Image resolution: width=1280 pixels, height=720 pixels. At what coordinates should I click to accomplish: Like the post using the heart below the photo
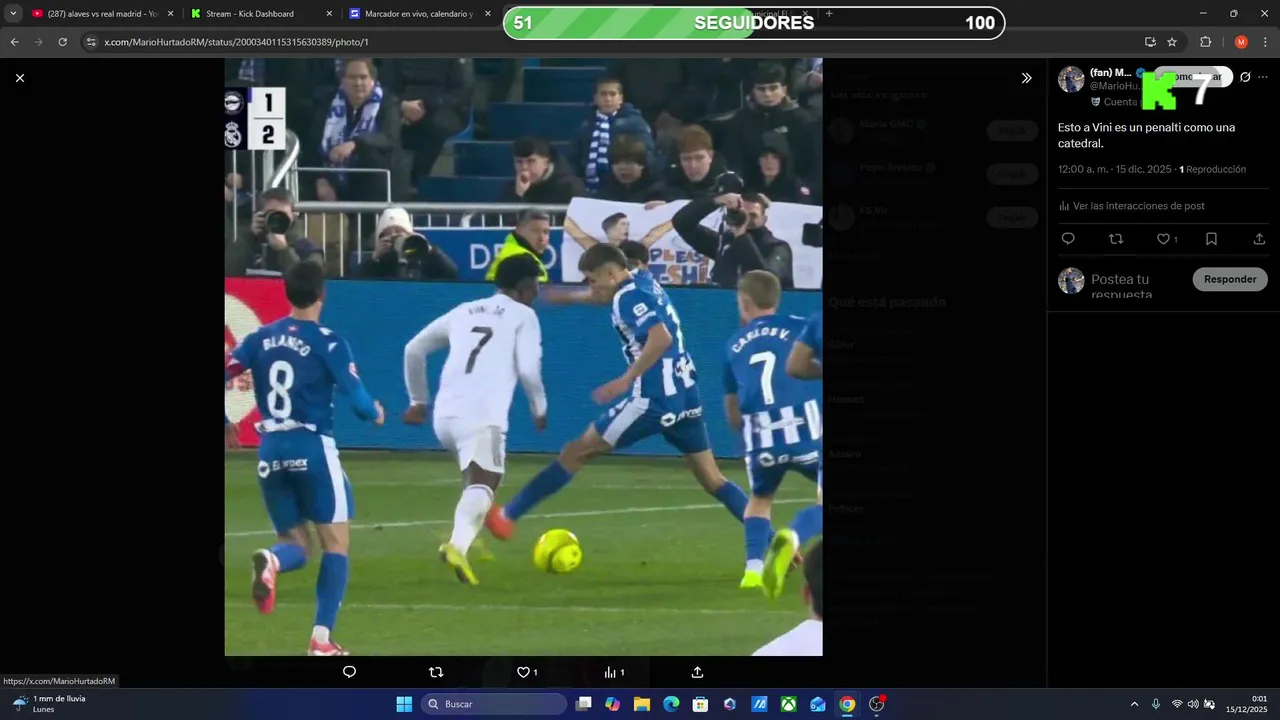pyautogui.click(x=523, y=672)
